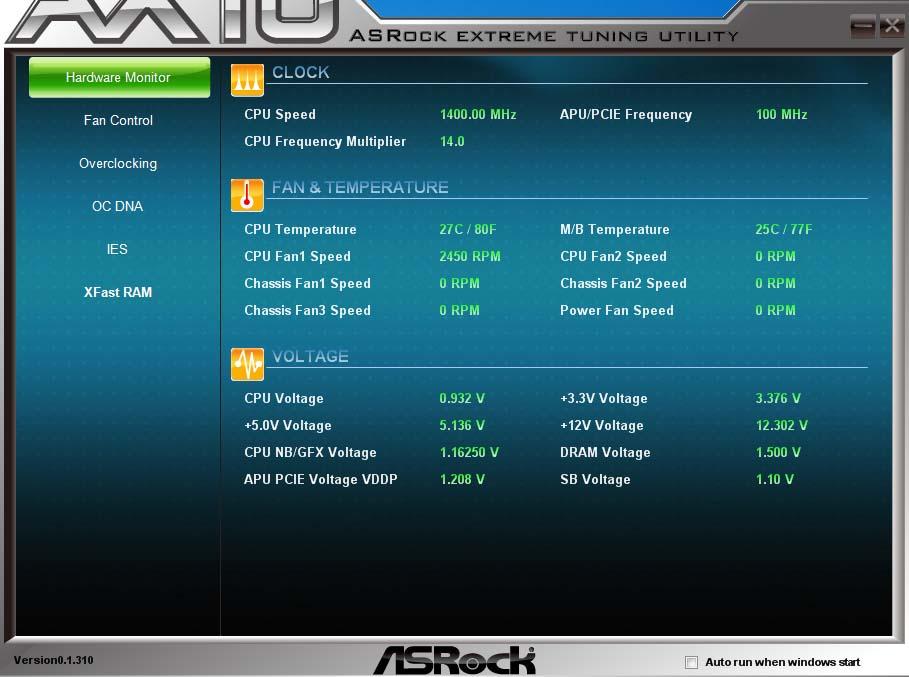
Task: Click the +3.3V Voltage 3.376 V value
Action: click(x=778, y=398)
